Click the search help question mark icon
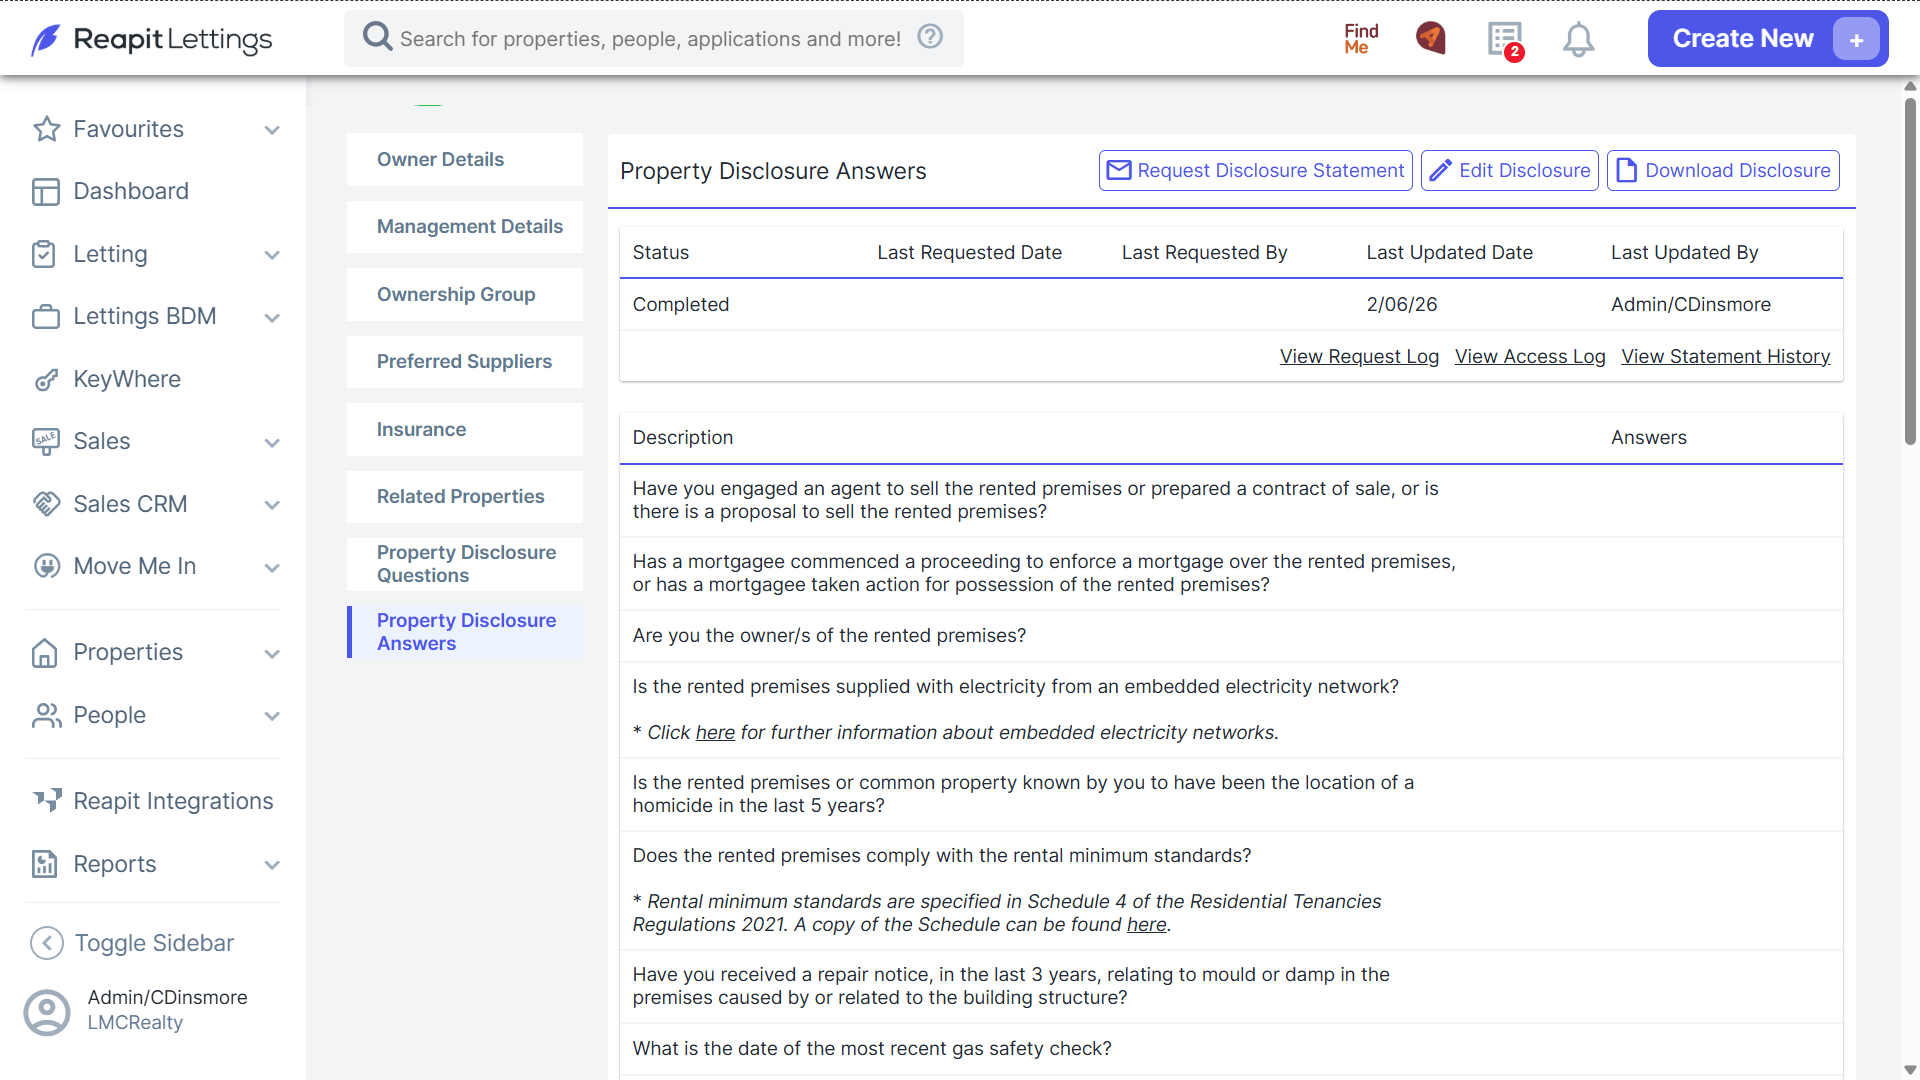The width and height of the screenshot is (1920, 1080). pyautogui.click(x=930, y=37)
